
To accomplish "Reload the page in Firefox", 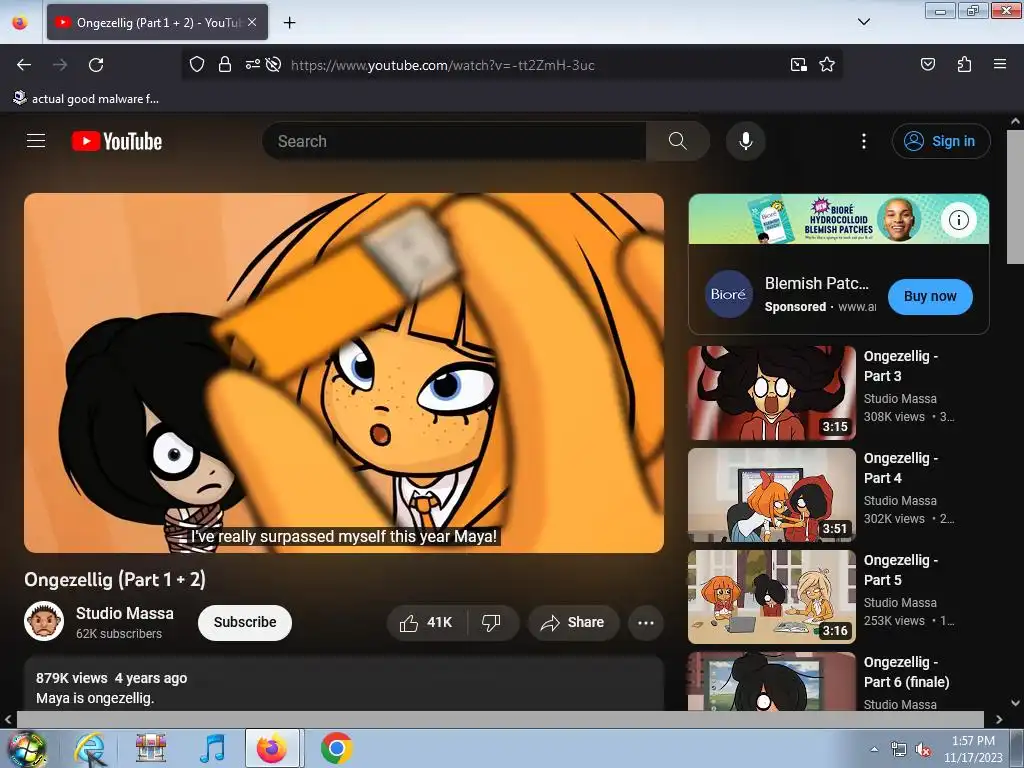I will pos(96,65).
